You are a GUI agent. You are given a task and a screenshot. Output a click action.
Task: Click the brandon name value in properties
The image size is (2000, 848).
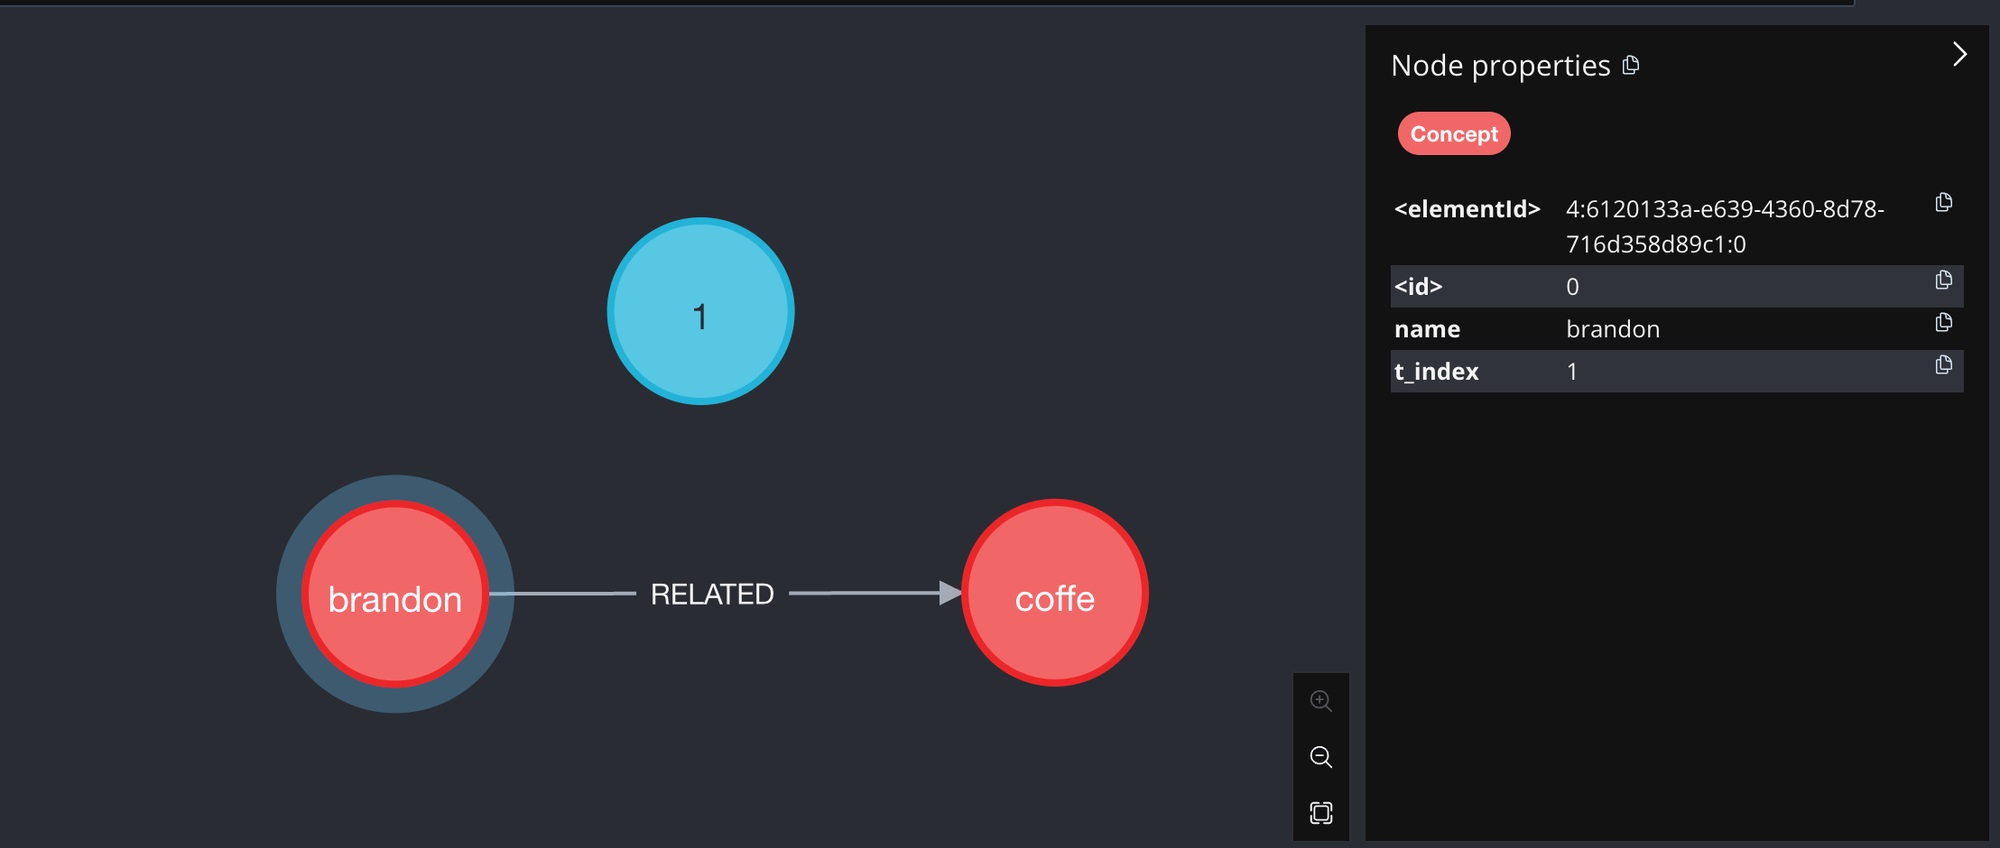pos(1612,329)
